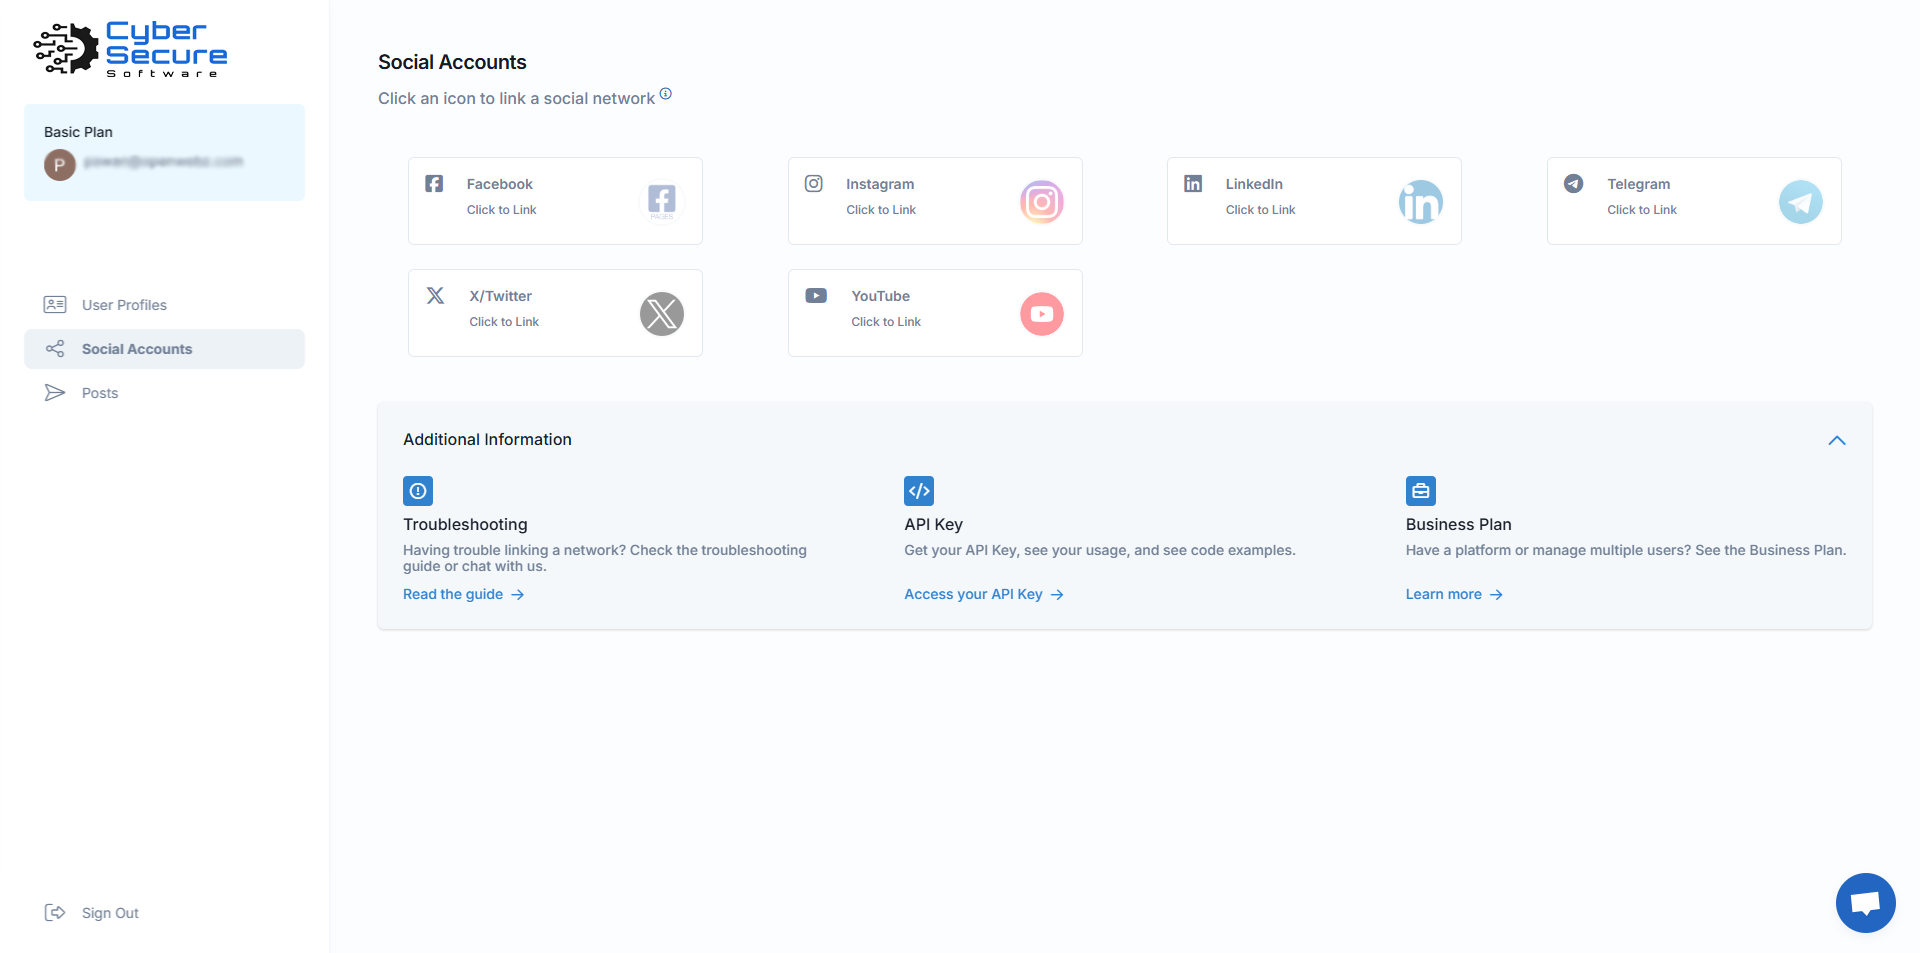Click the Posts paper-plane icon

55,393
